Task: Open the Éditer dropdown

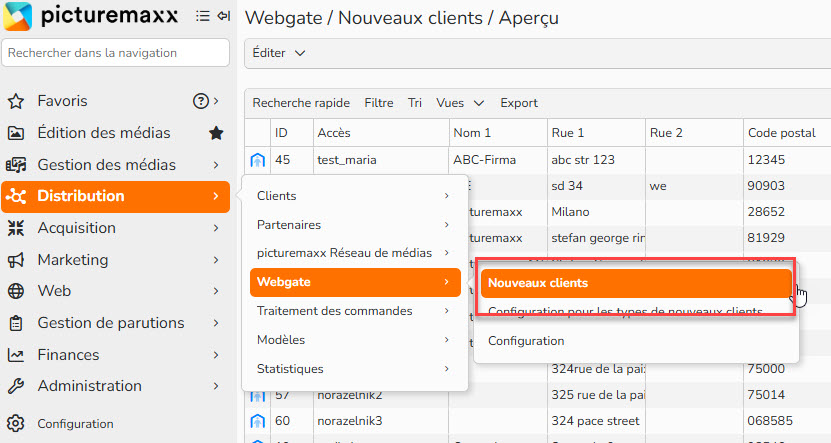Action: (x=279, y=53)
